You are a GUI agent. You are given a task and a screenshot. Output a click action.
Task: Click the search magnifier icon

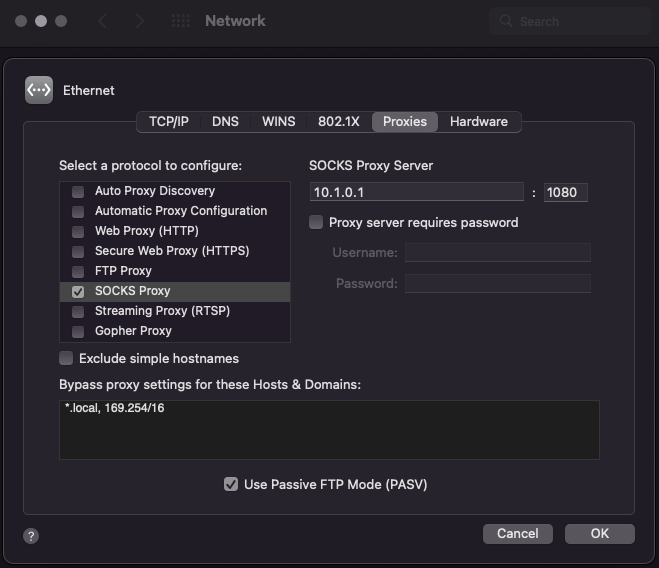(x=507, y=21)
